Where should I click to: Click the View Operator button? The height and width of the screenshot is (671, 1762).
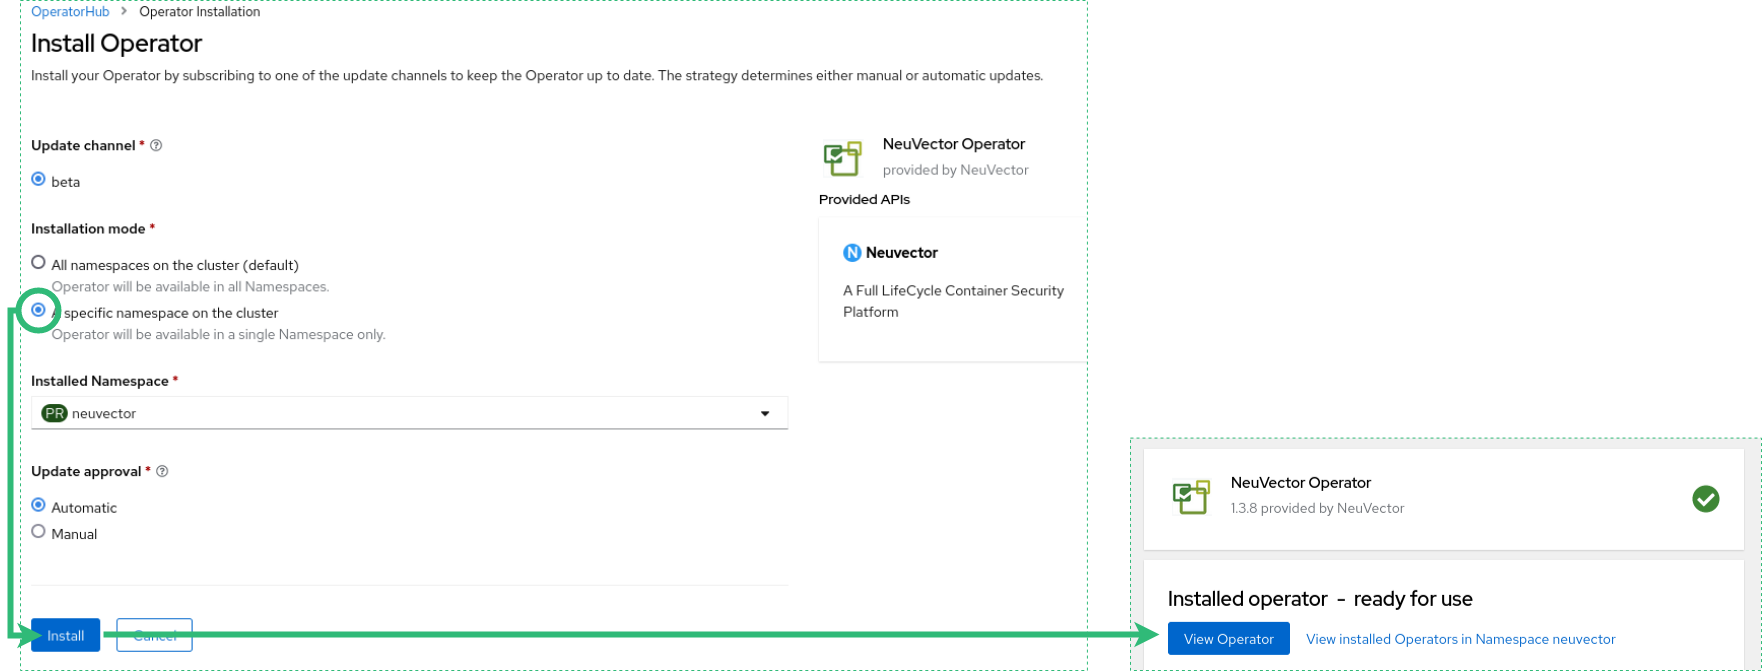1228,639
